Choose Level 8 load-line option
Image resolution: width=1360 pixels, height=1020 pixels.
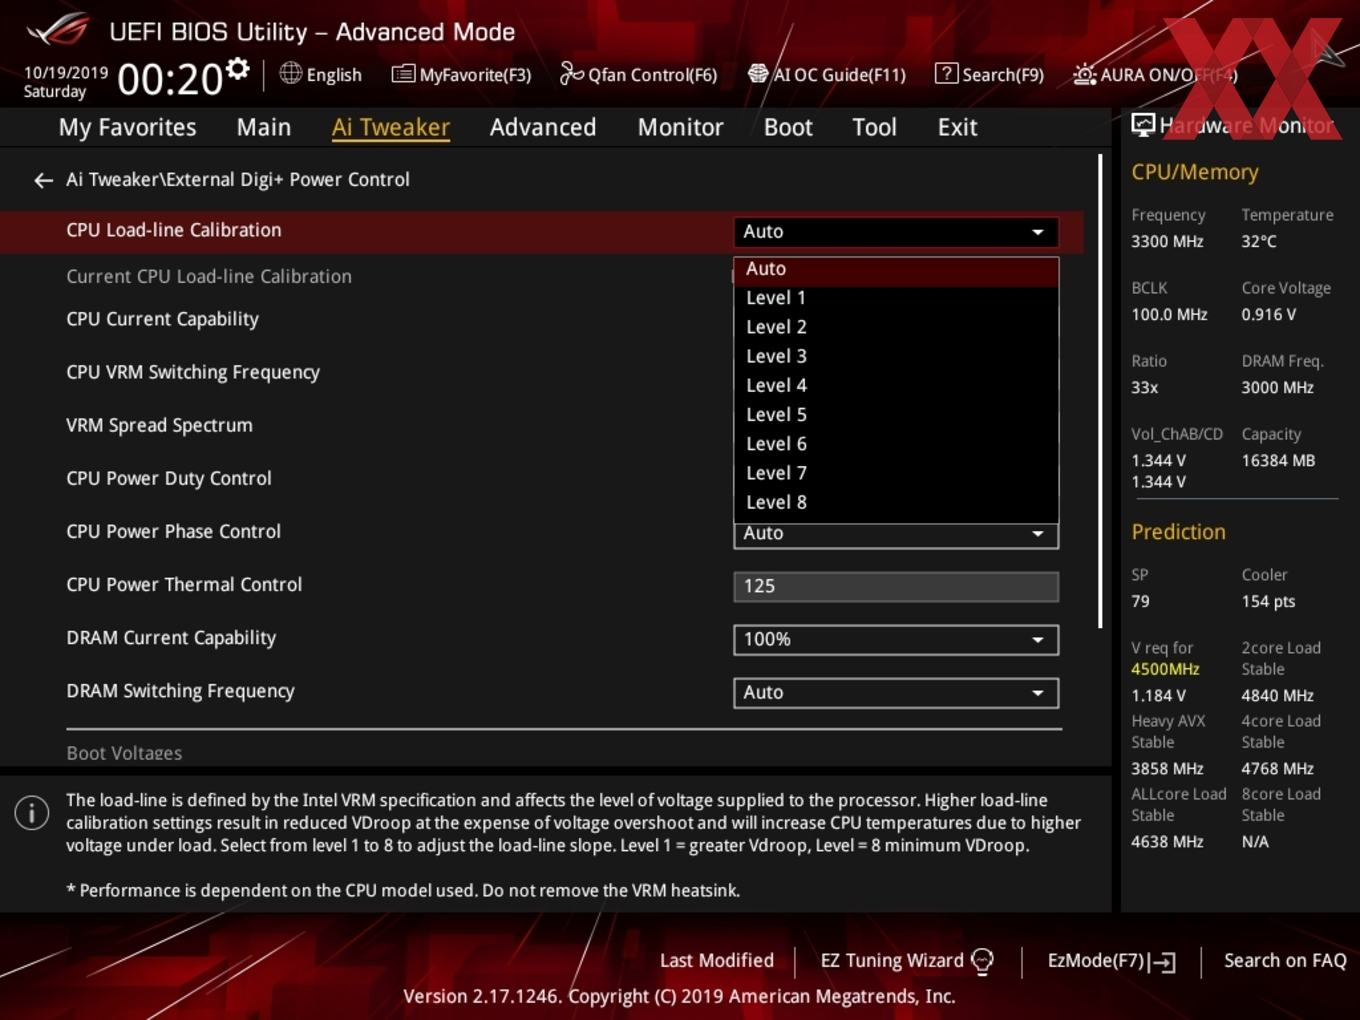(x=896, y=502)
